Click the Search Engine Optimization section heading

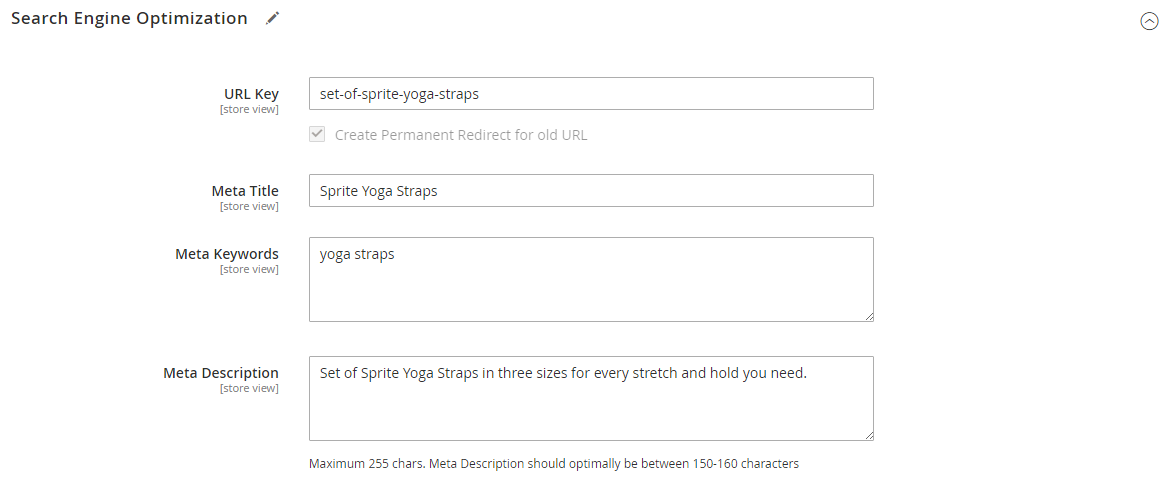pos(129,18)
